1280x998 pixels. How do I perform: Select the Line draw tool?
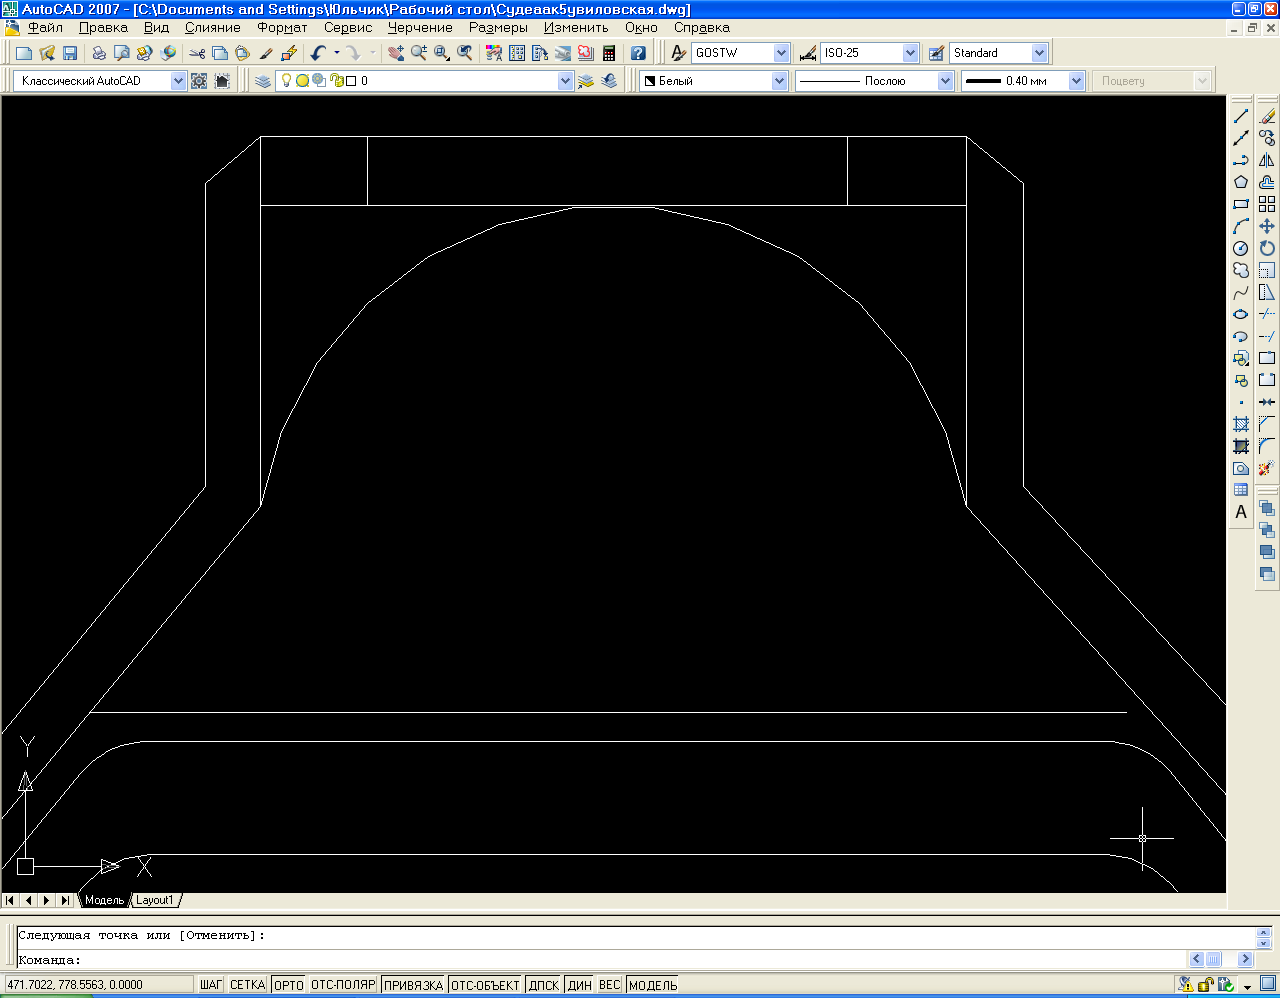[x=1241, y=117]
